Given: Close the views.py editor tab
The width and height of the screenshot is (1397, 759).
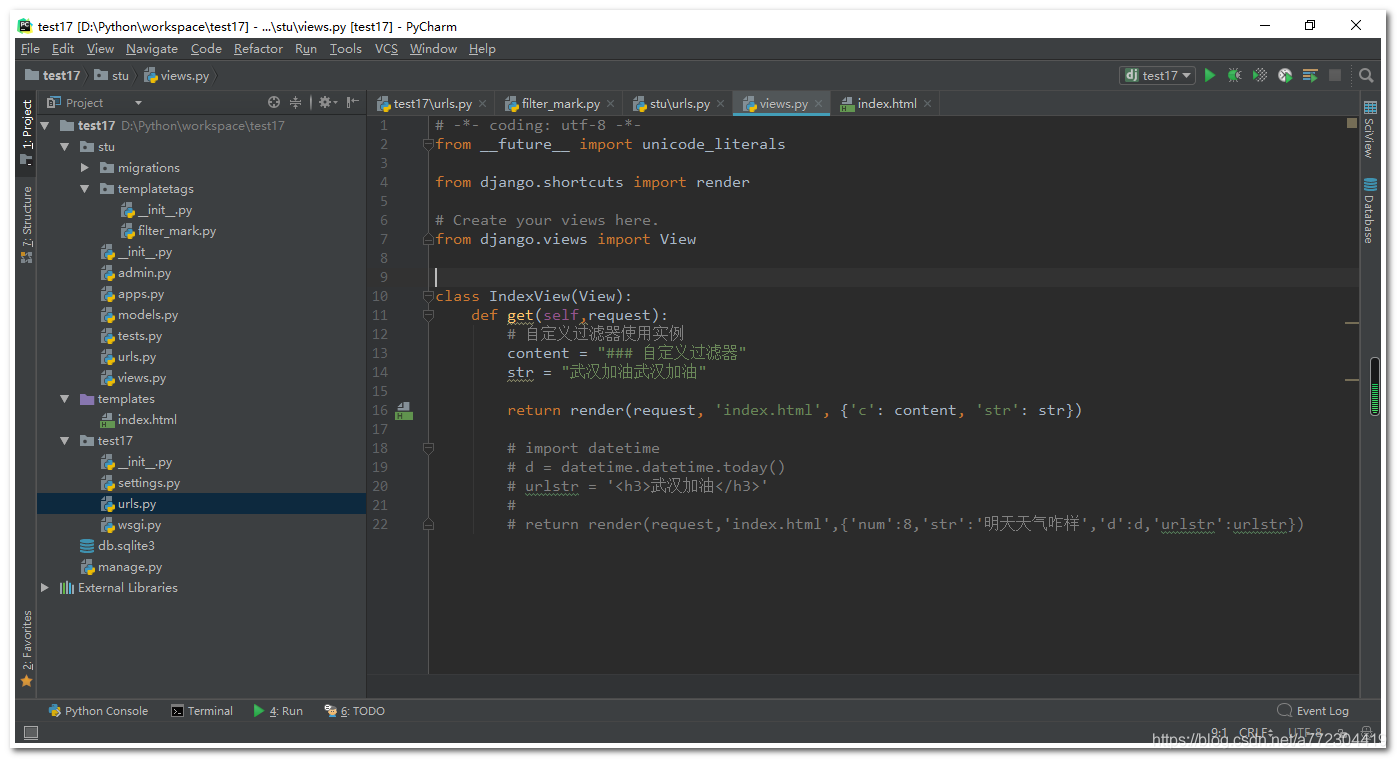Looking at the screenshot, I should click(x=818, y=104).
